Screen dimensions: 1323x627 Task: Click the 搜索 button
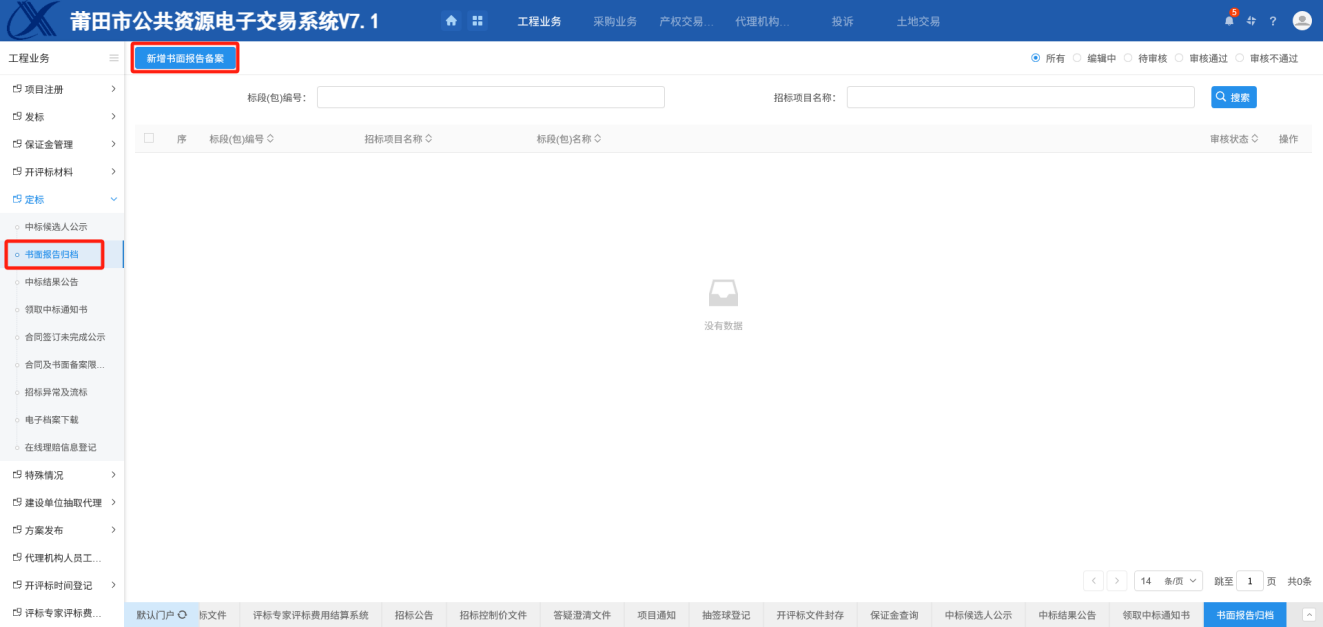point(1233,97)
